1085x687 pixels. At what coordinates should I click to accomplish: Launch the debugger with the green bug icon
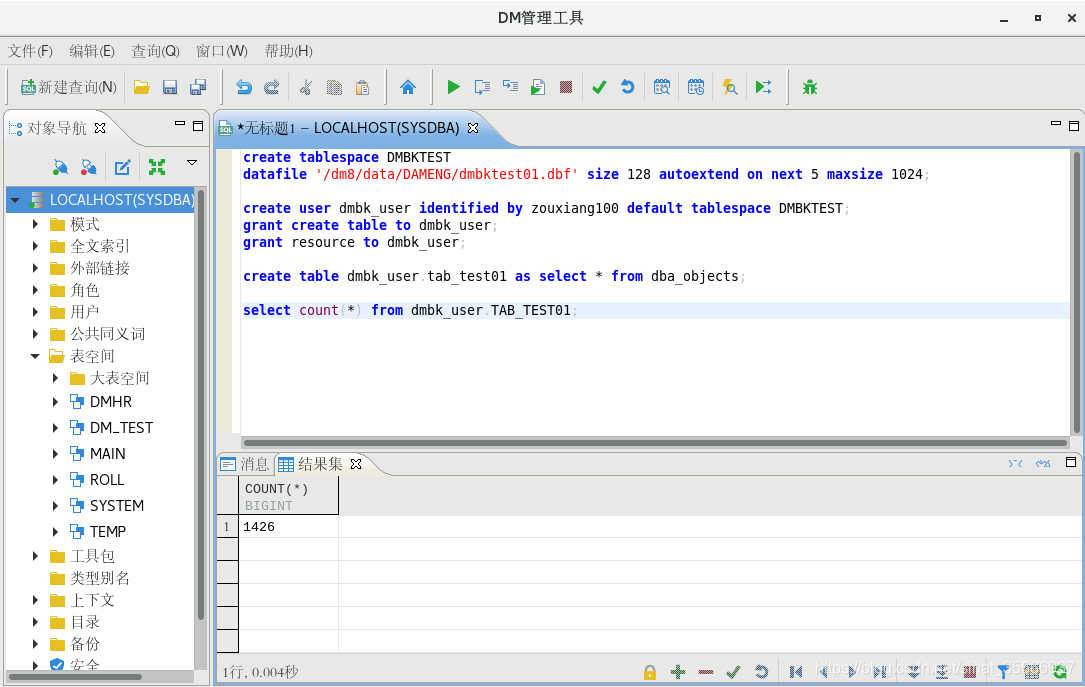point(810,87)
